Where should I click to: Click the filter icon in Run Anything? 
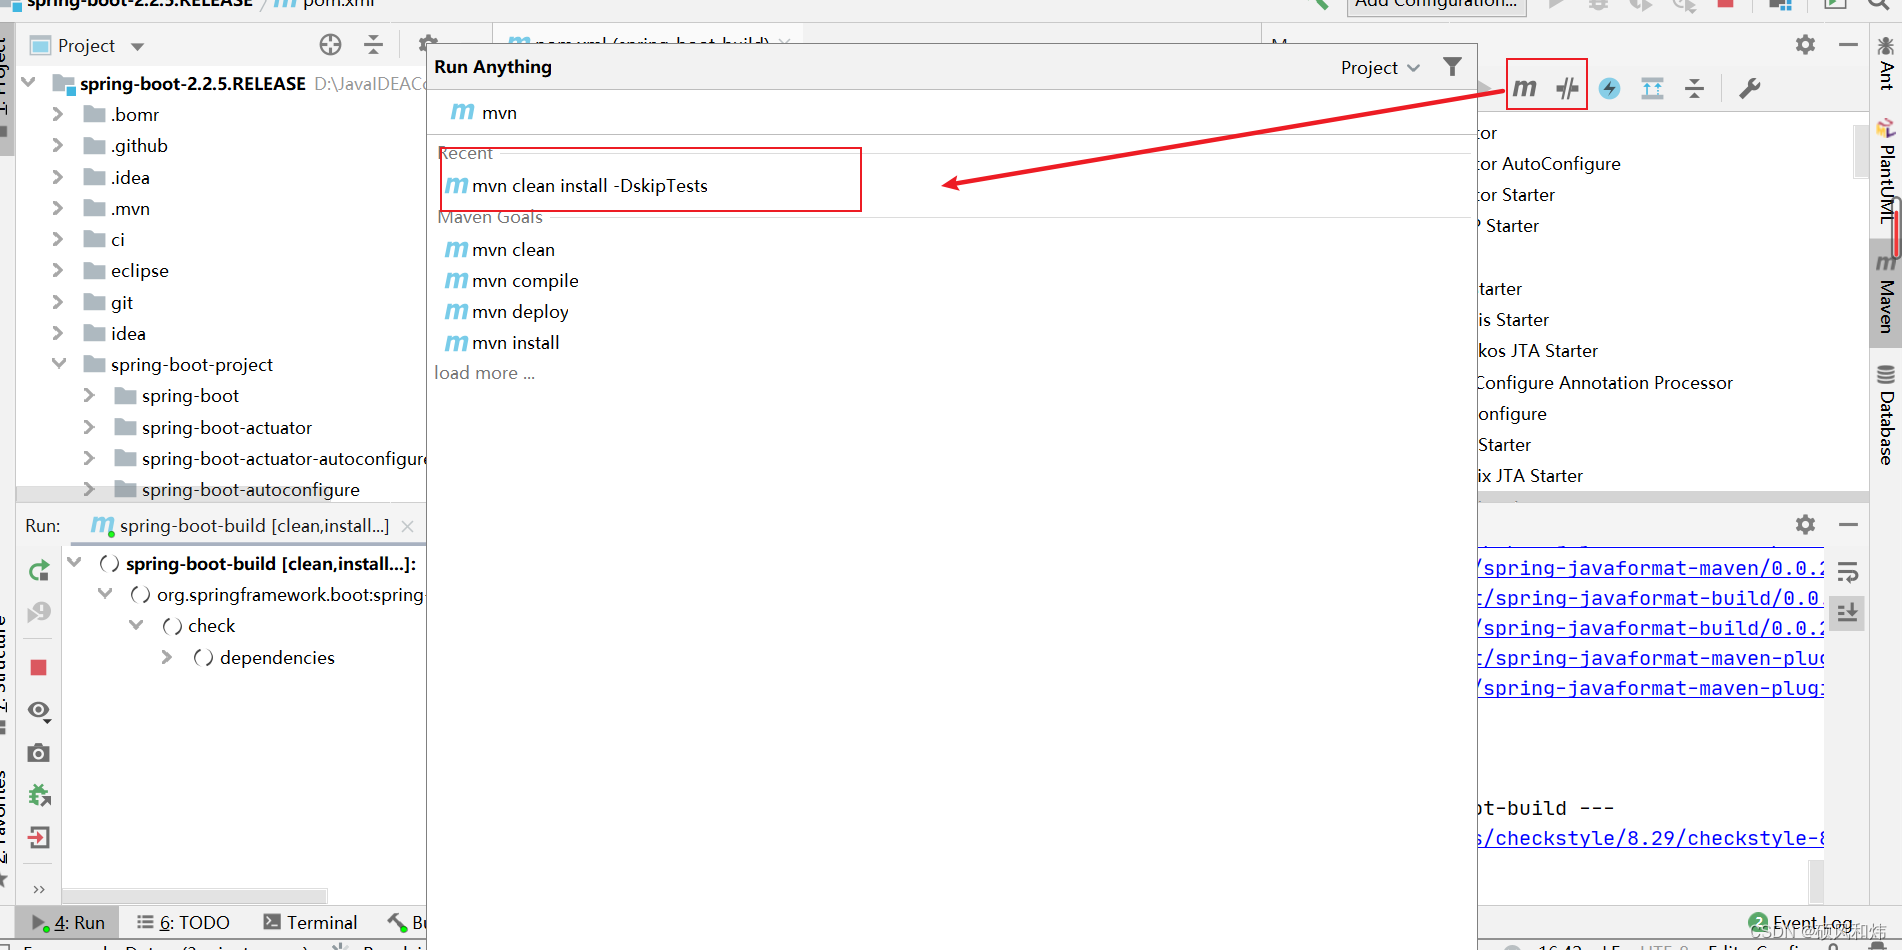point(1452,67)
